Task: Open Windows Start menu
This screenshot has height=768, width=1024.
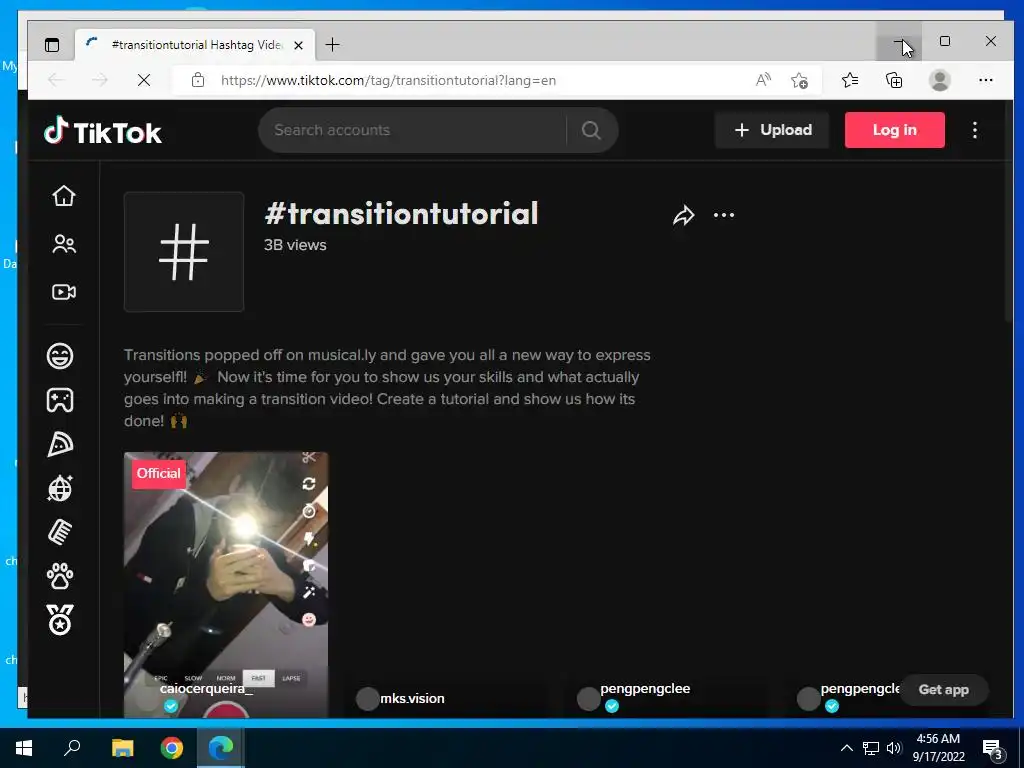Action: [24, 748]
